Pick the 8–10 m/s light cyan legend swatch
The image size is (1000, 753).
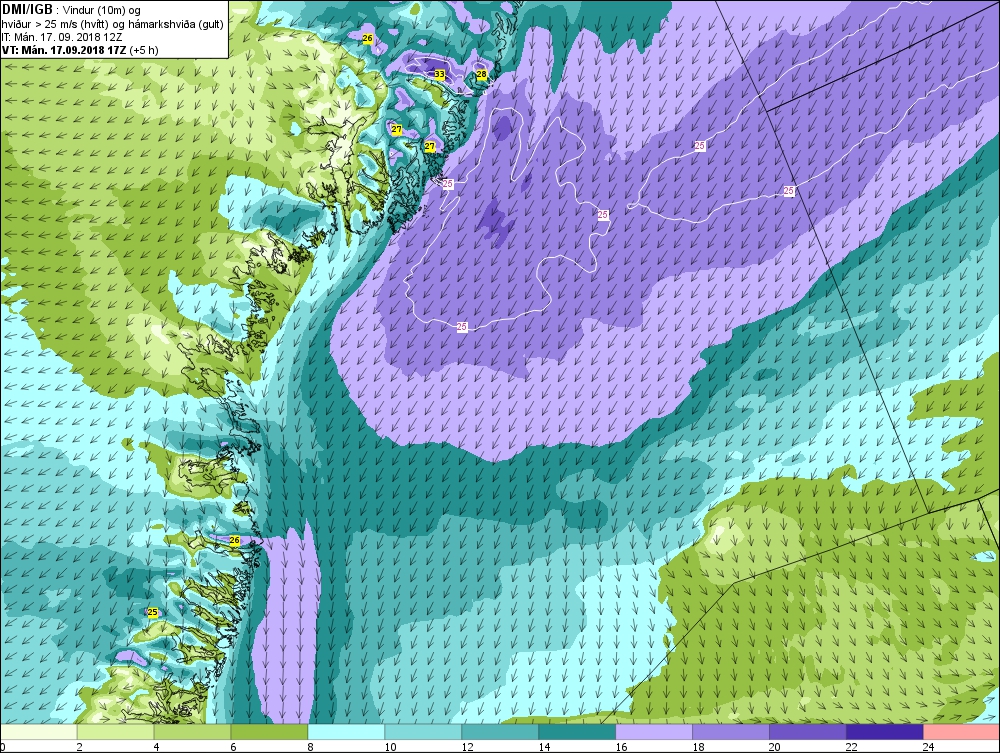click(x=346, y=731)
